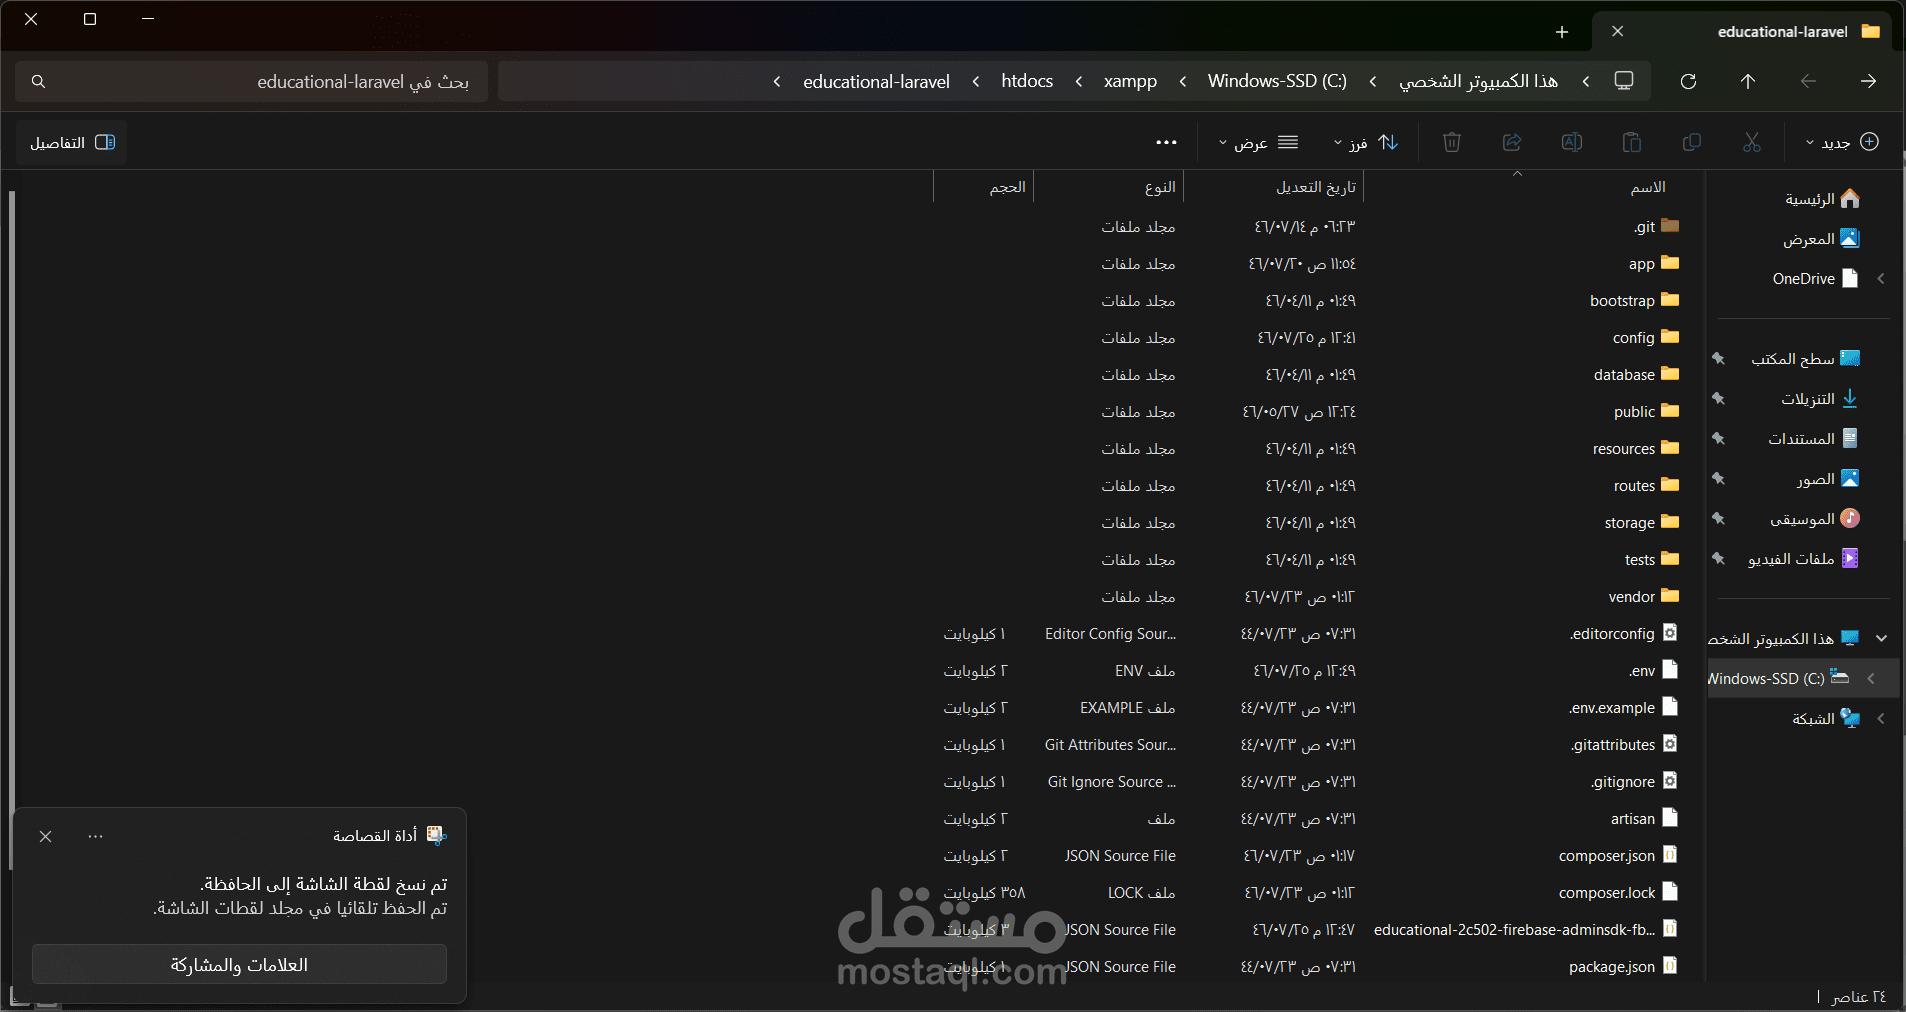Navigate to htdocs in the breadcrumb
Viewport: 1906px width, 1012px height.
click(x=1027, y=82)
